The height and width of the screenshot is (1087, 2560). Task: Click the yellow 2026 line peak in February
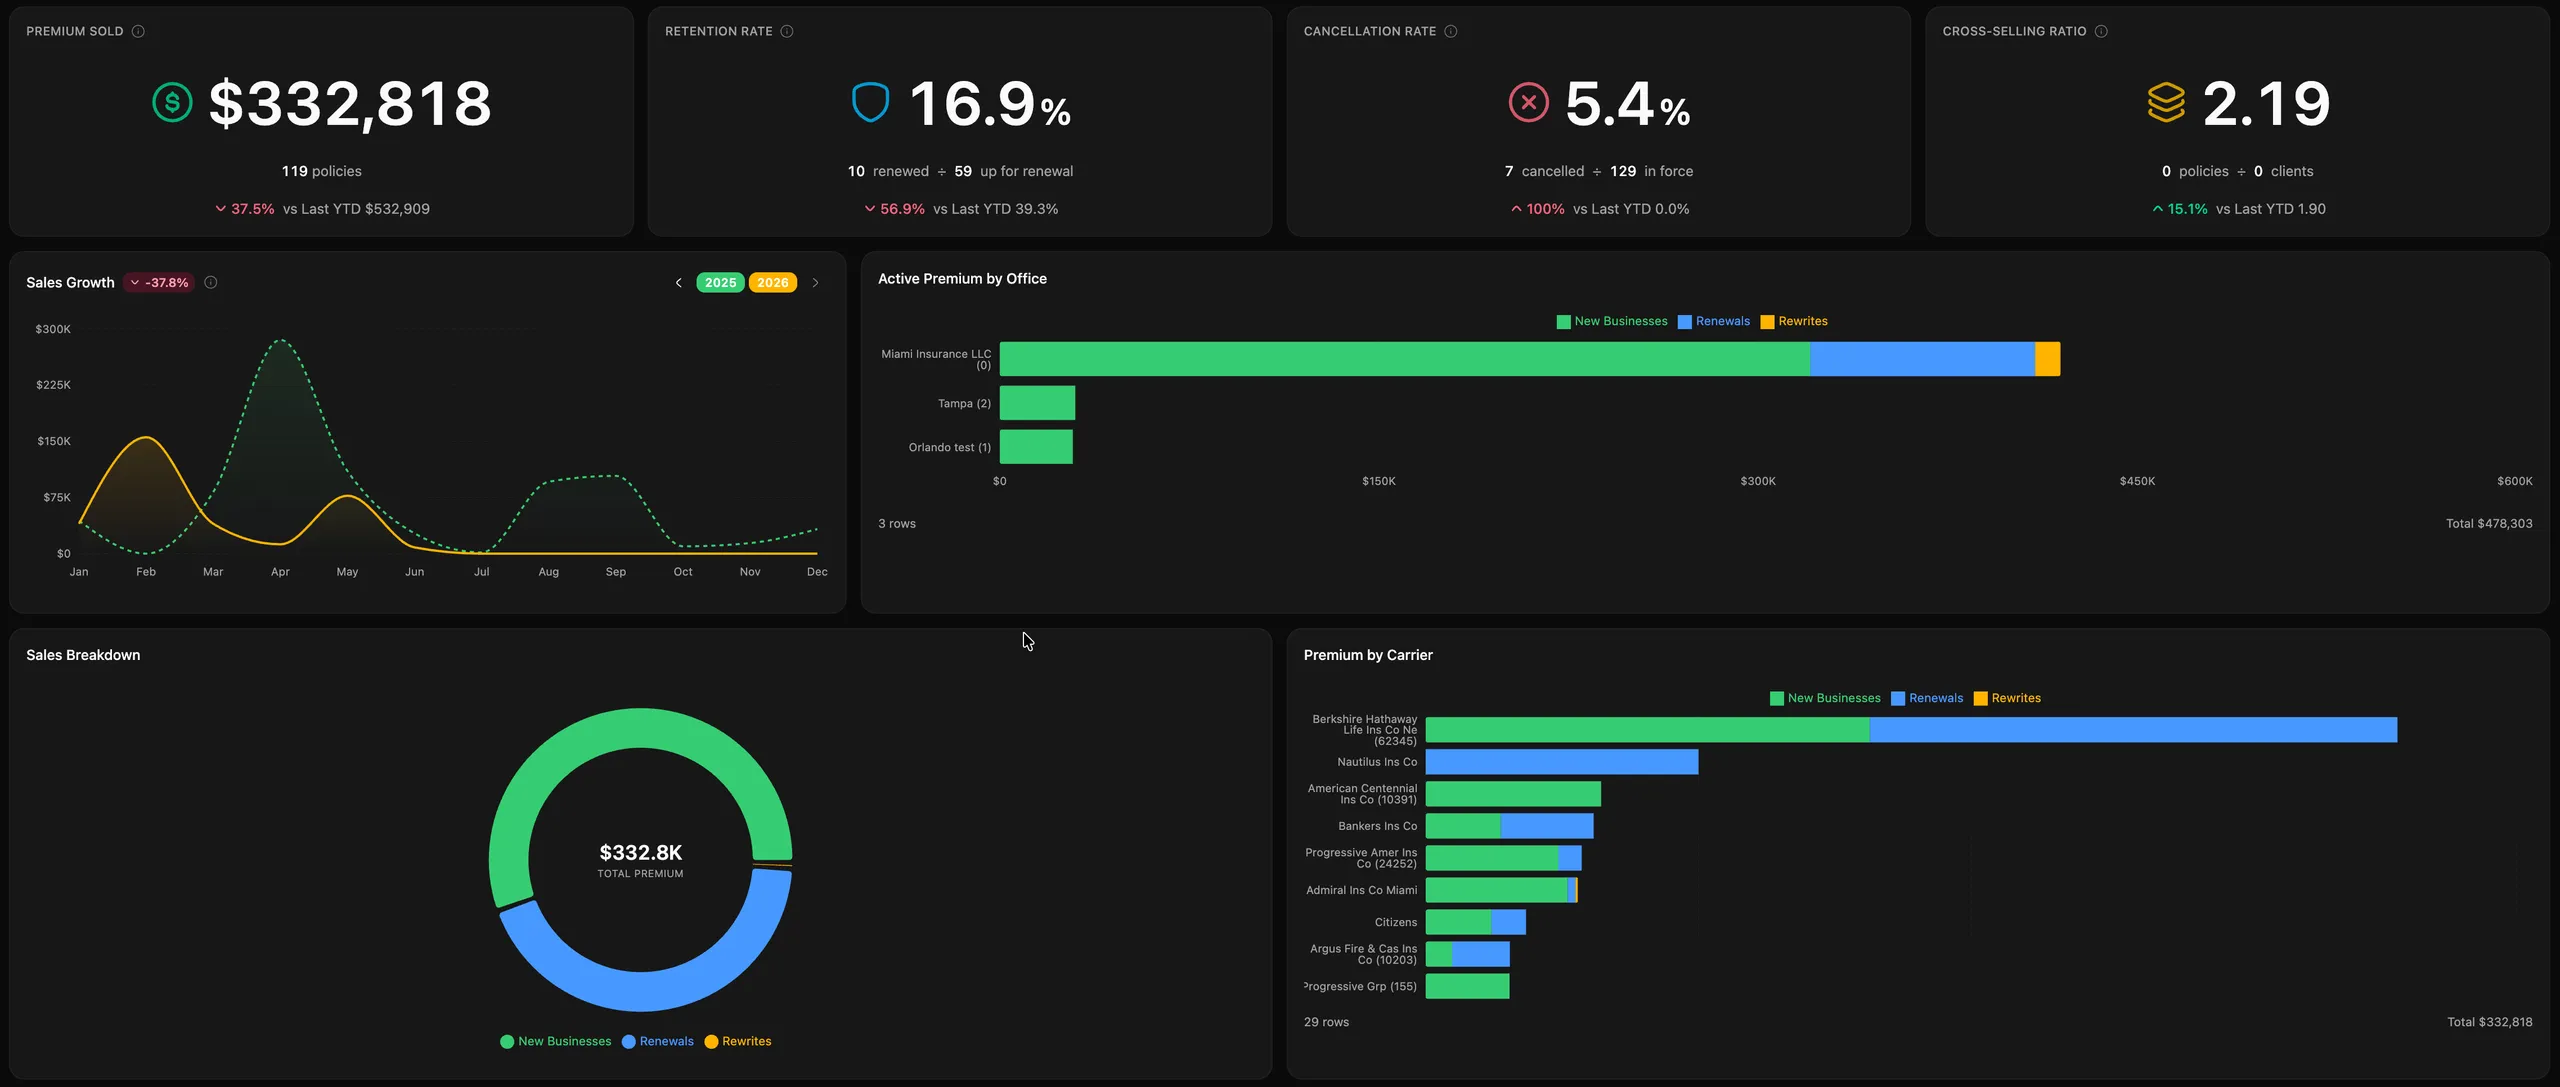146,437
